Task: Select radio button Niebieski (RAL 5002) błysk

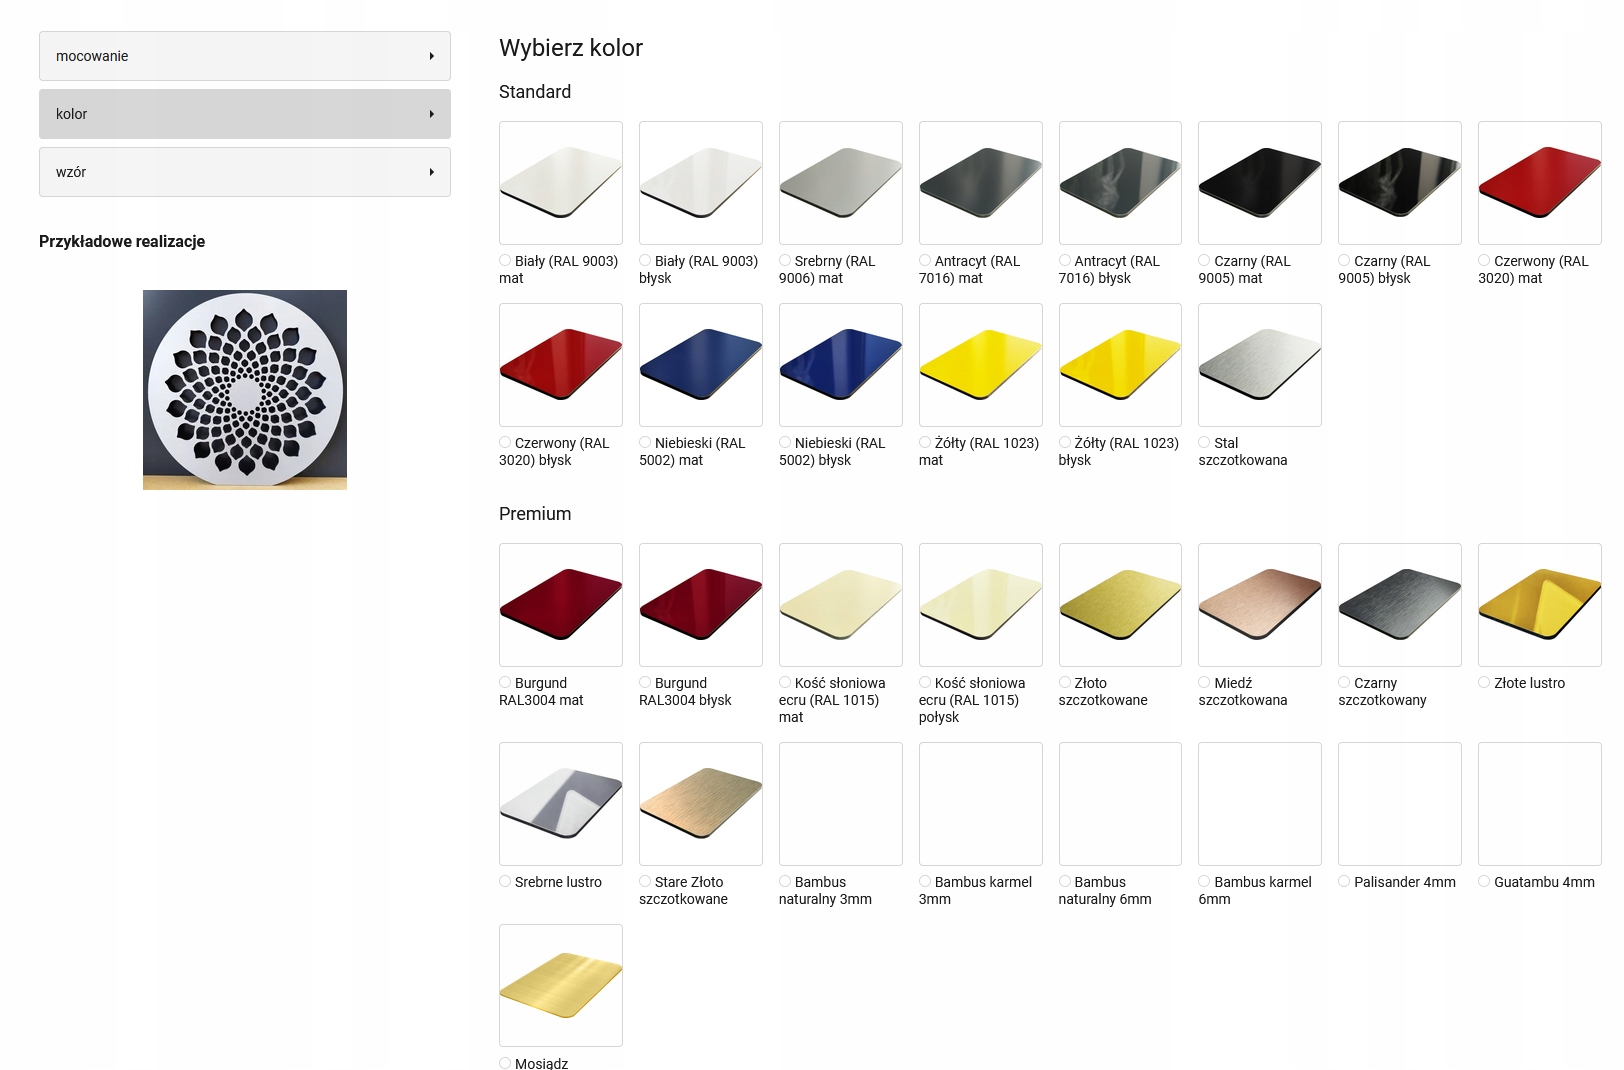Action: coord(785,443)
